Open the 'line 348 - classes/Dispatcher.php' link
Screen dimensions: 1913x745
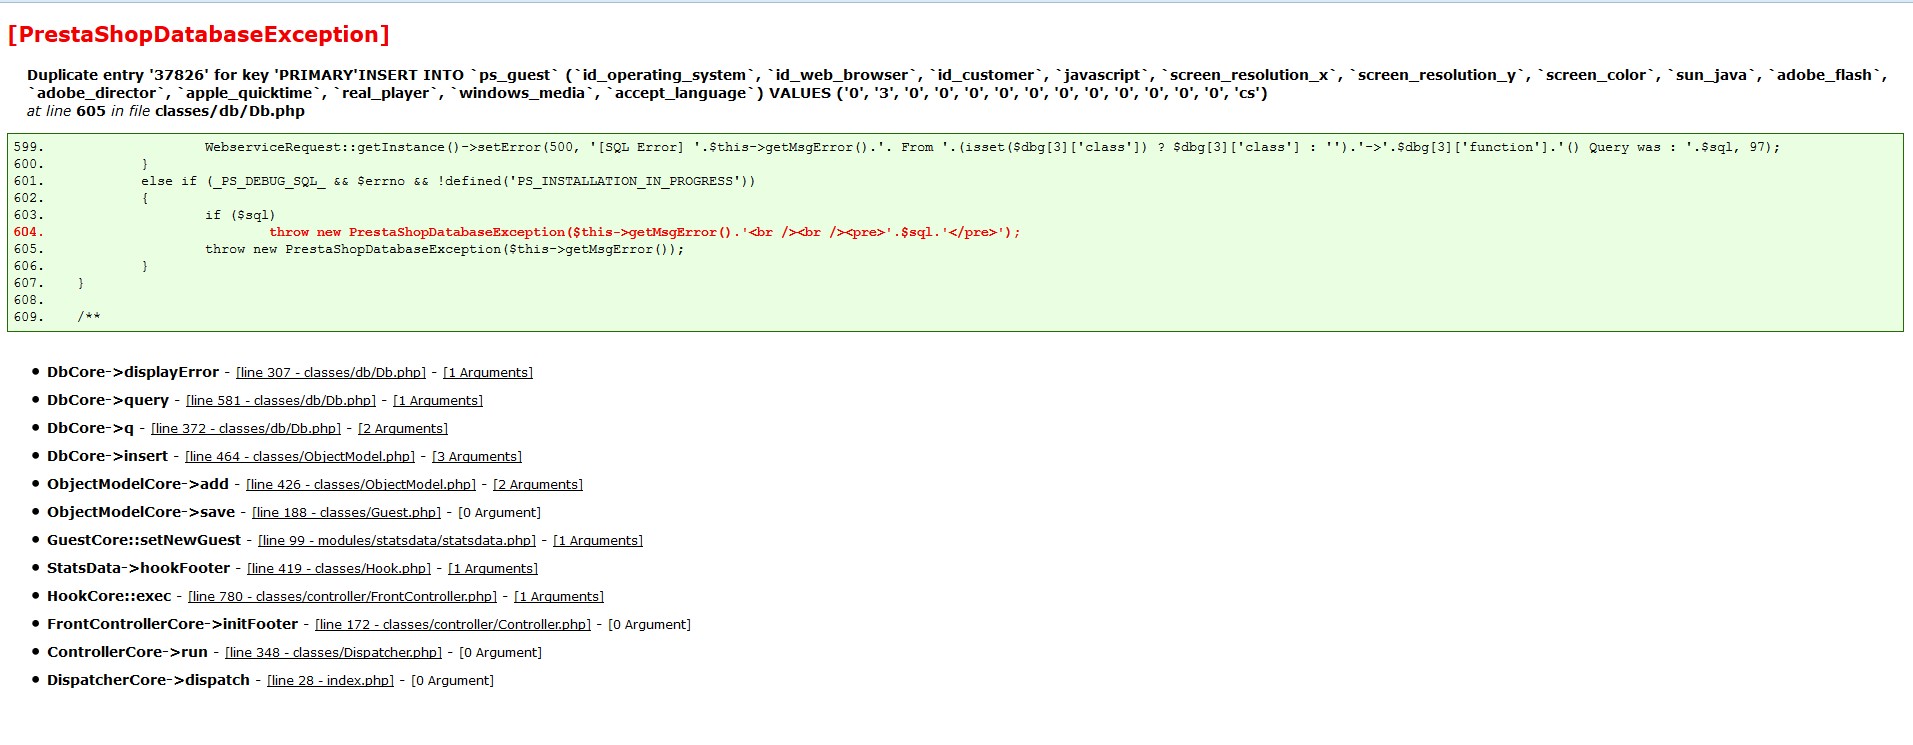point(334,652)
